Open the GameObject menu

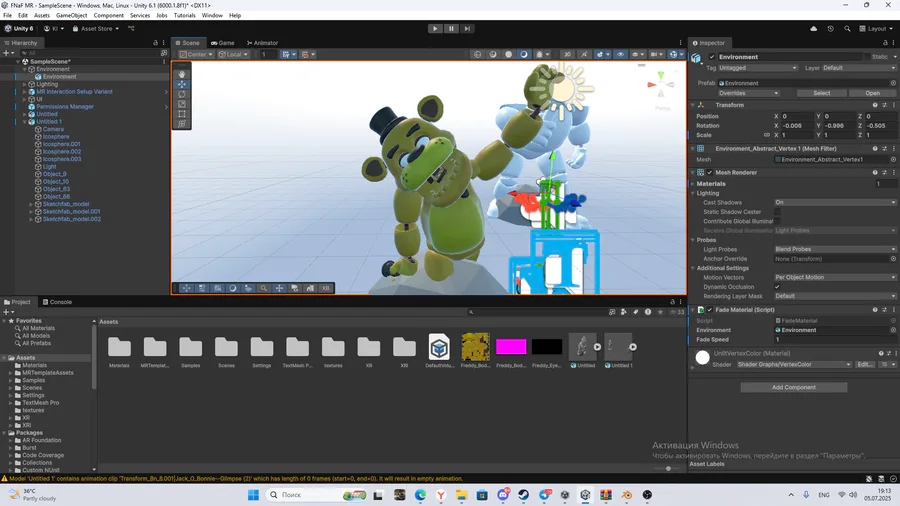click(x=72, y=15)
